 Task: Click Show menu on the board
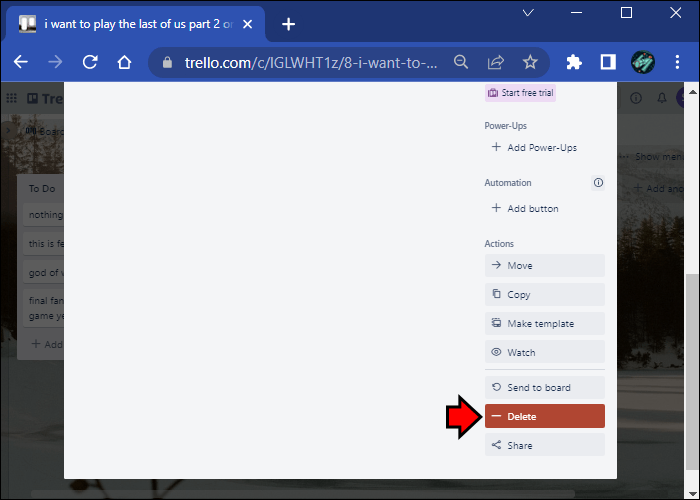(x=652, y=157)
